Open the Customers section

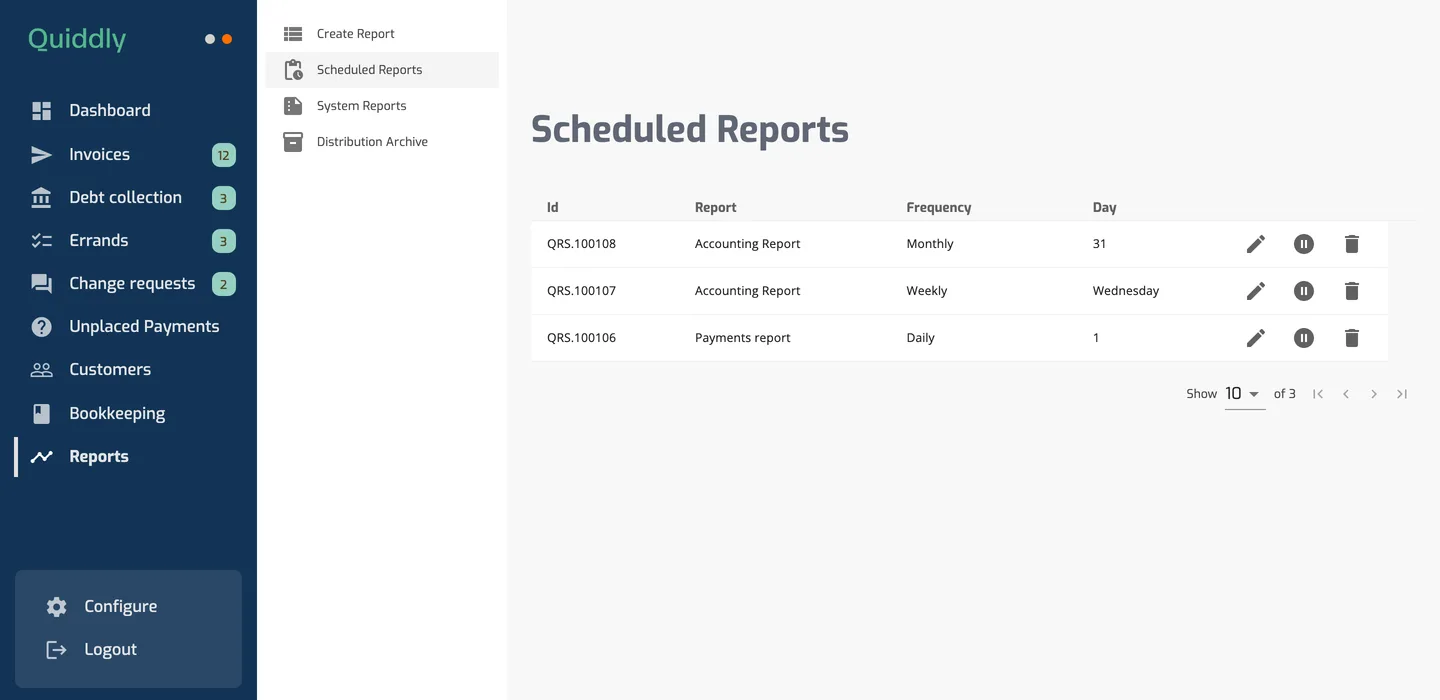110,370
